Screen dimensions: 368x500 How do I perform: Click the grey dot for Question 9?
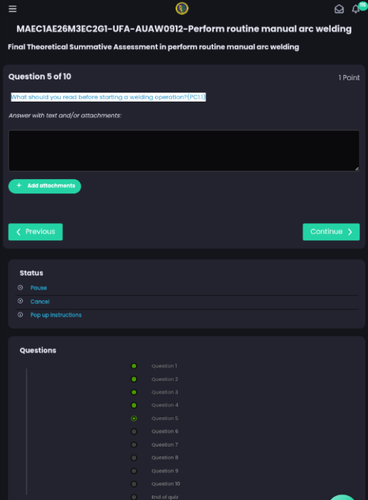tap(134, 471)
